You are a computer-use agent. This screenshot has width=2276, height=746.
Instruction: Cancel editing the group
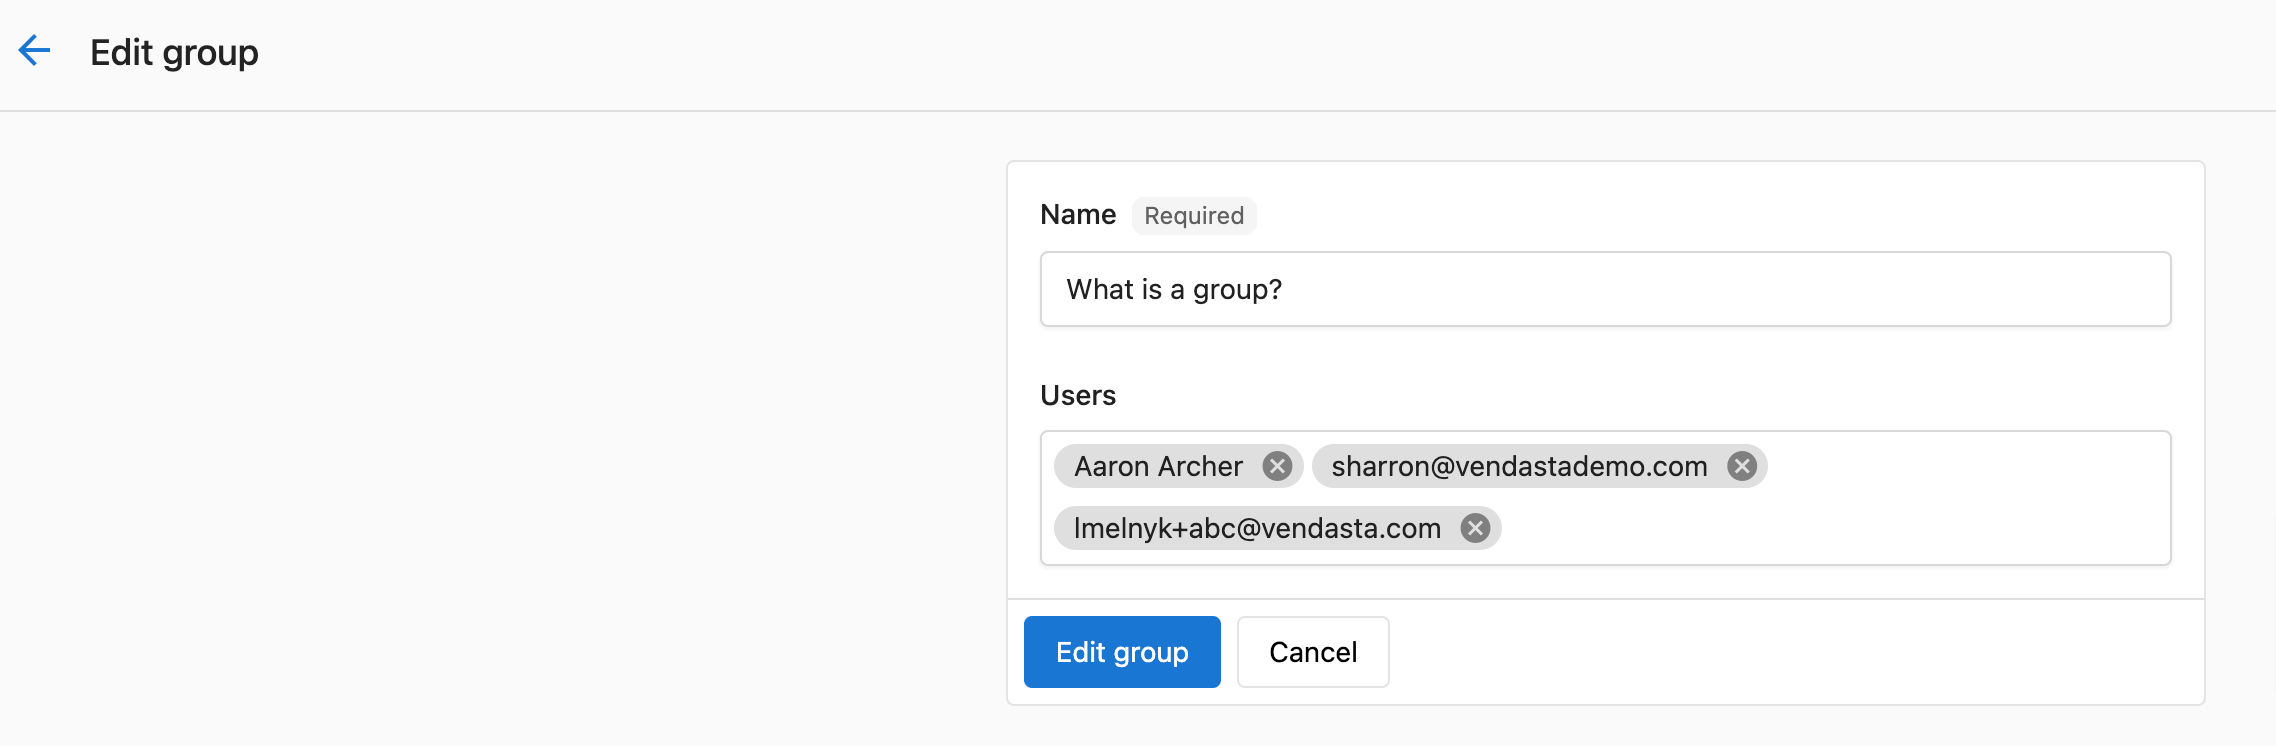tap(1313, 652)
